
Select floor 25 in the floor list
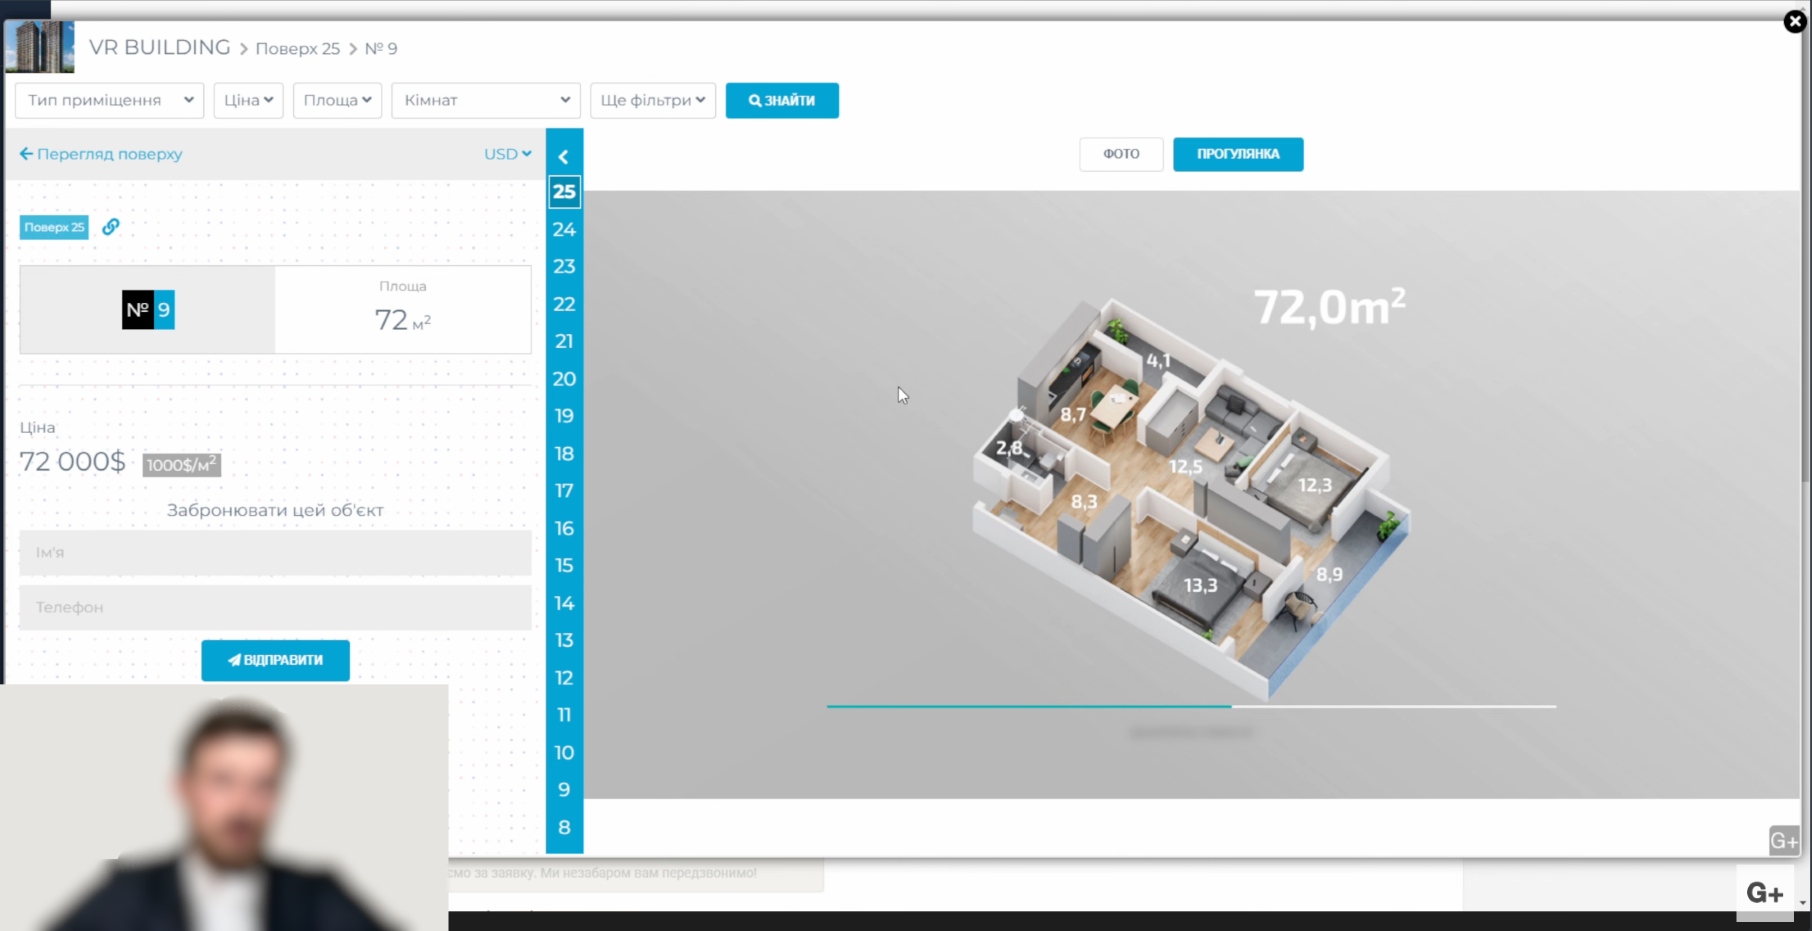564,191
